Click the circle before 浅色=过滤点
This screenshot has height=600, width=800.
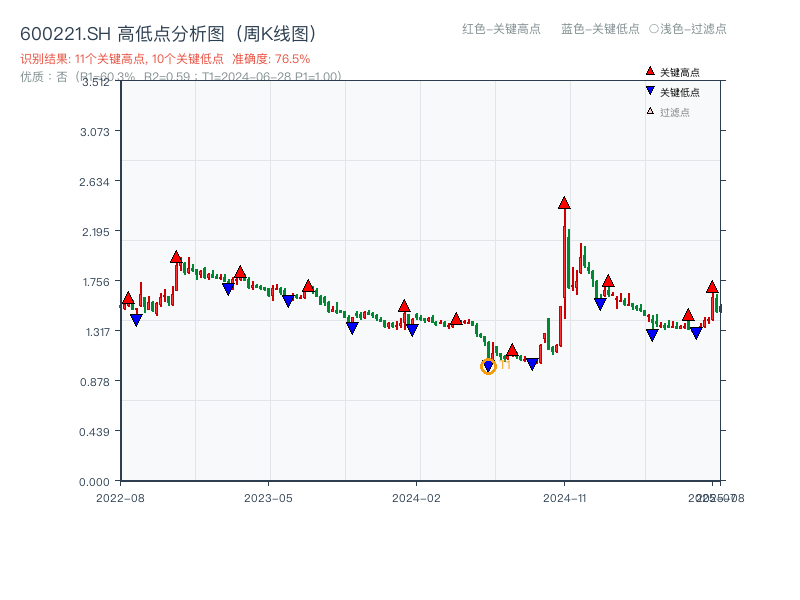click(654, 29)
